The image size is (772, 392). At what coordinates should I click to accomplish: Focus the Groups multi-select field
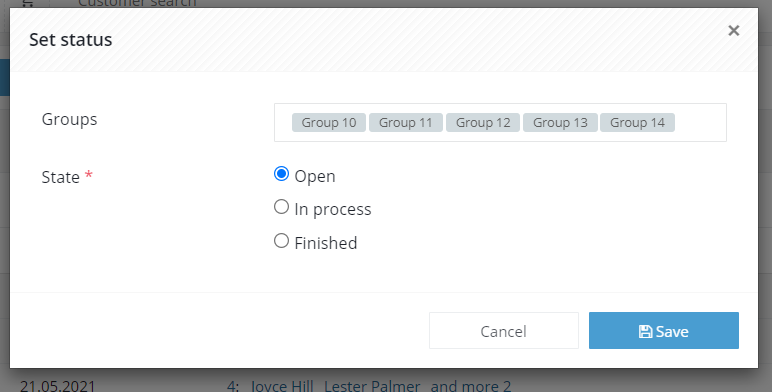pyautogui.click(x=500, y=123)
